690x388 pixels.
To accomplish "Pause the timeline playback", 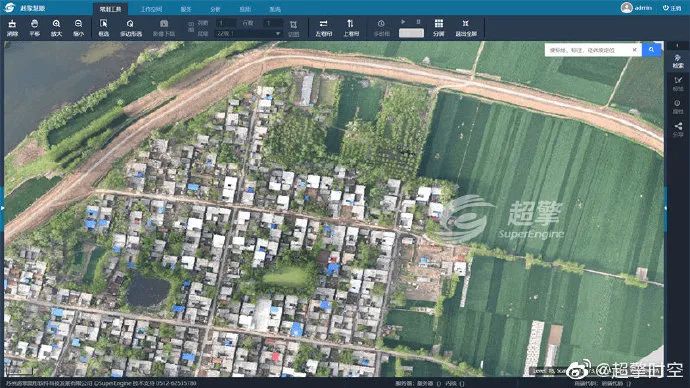I will pyautogui.click(x=418, y=22).
